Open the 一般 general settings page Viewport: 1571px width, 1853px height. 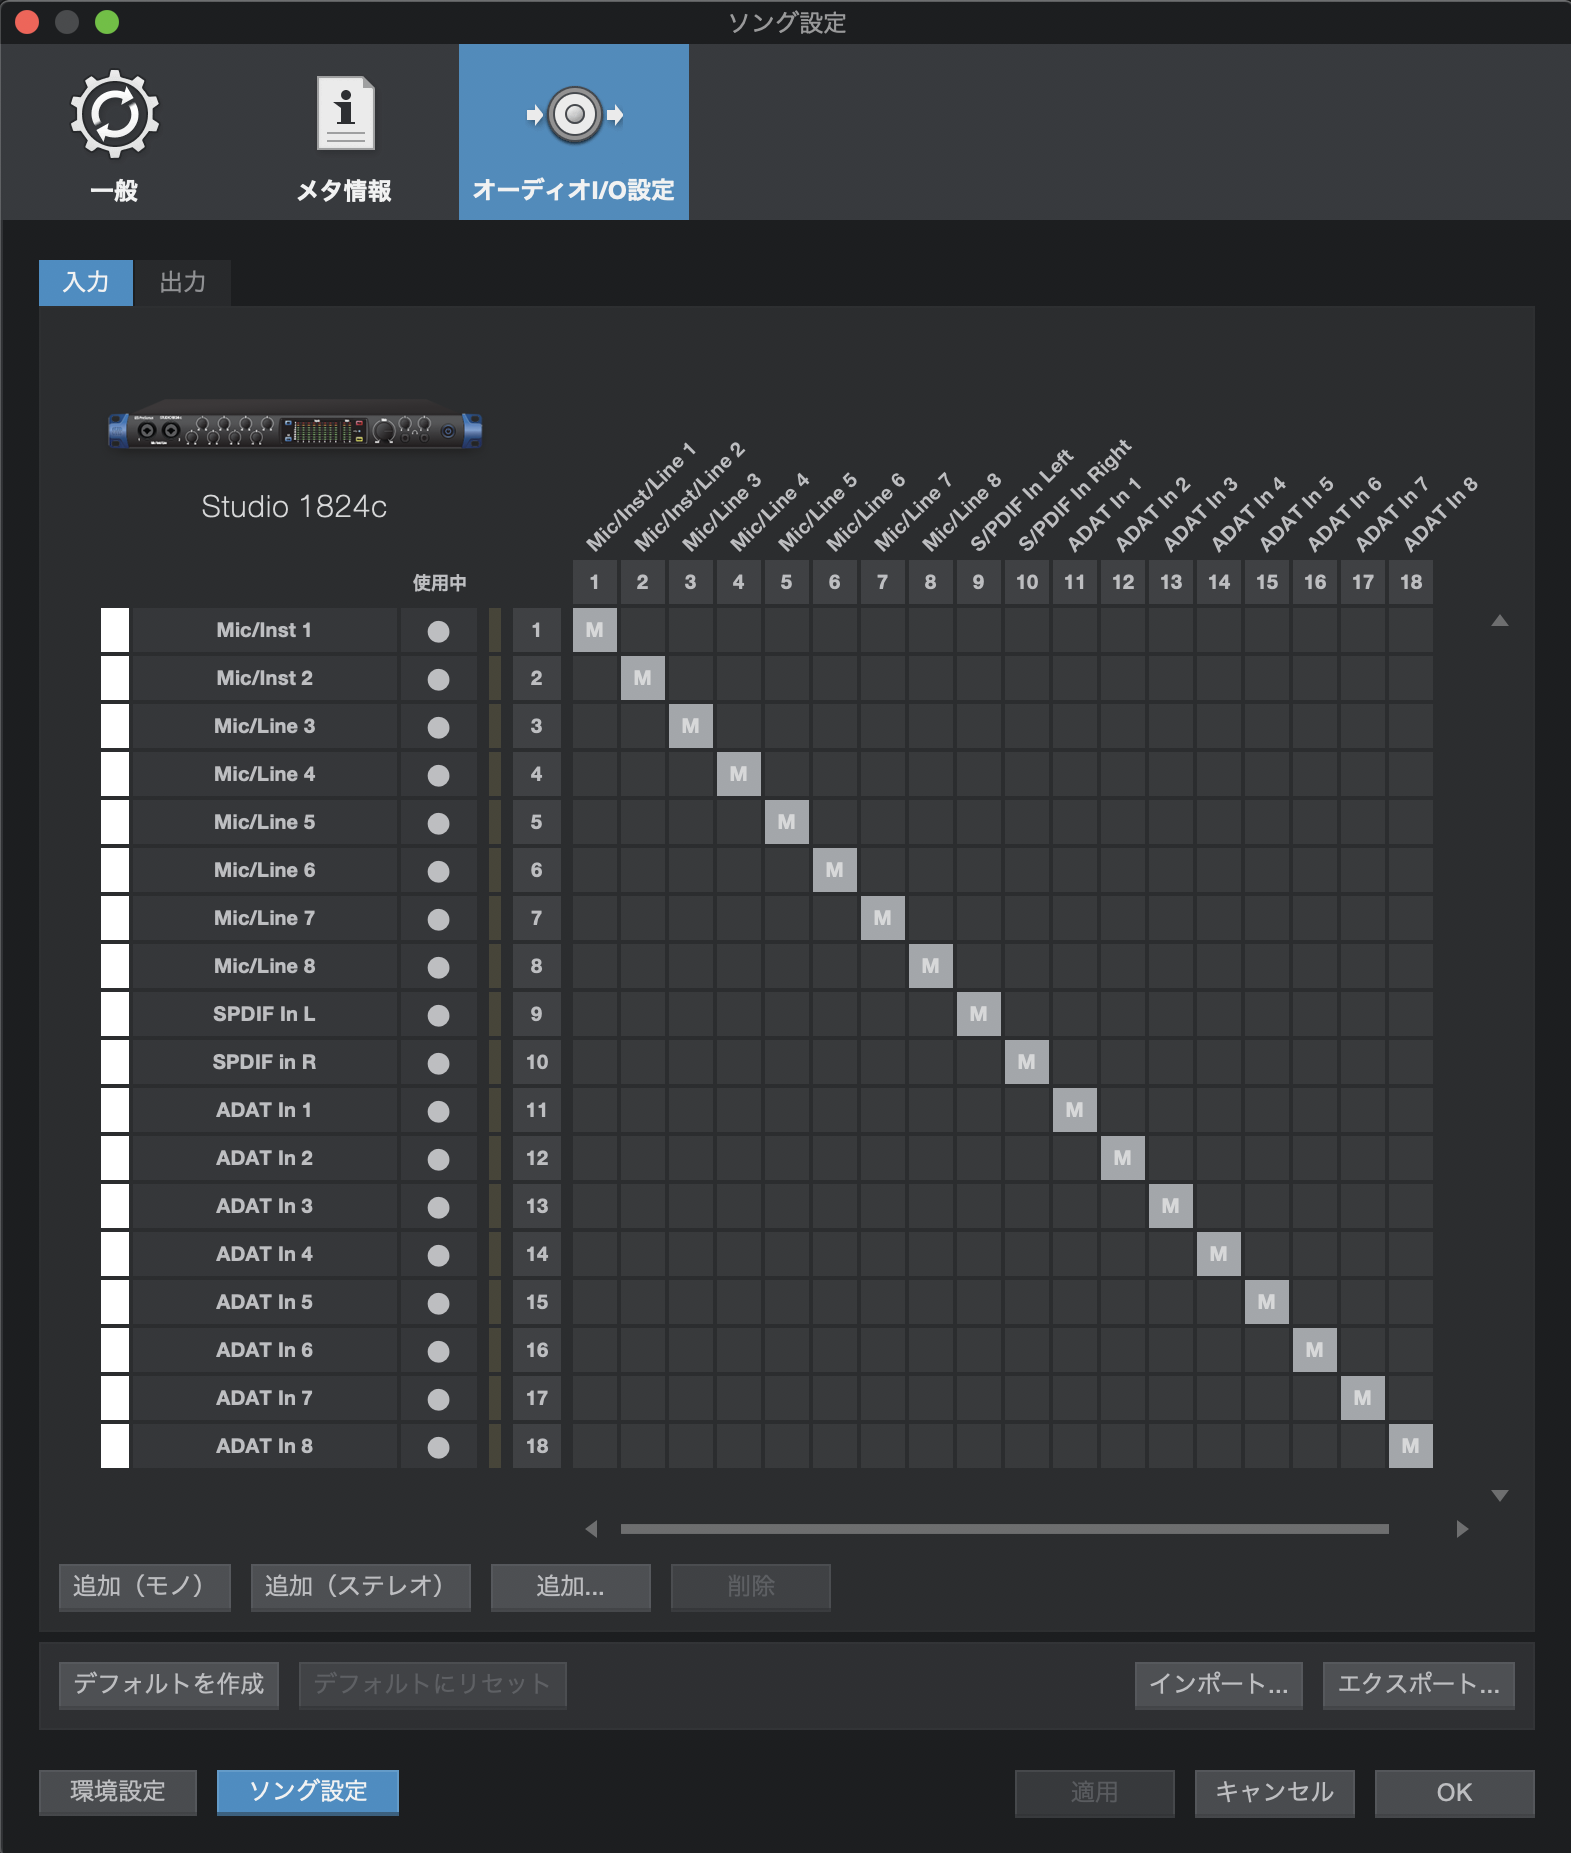[x=114, y=132]
